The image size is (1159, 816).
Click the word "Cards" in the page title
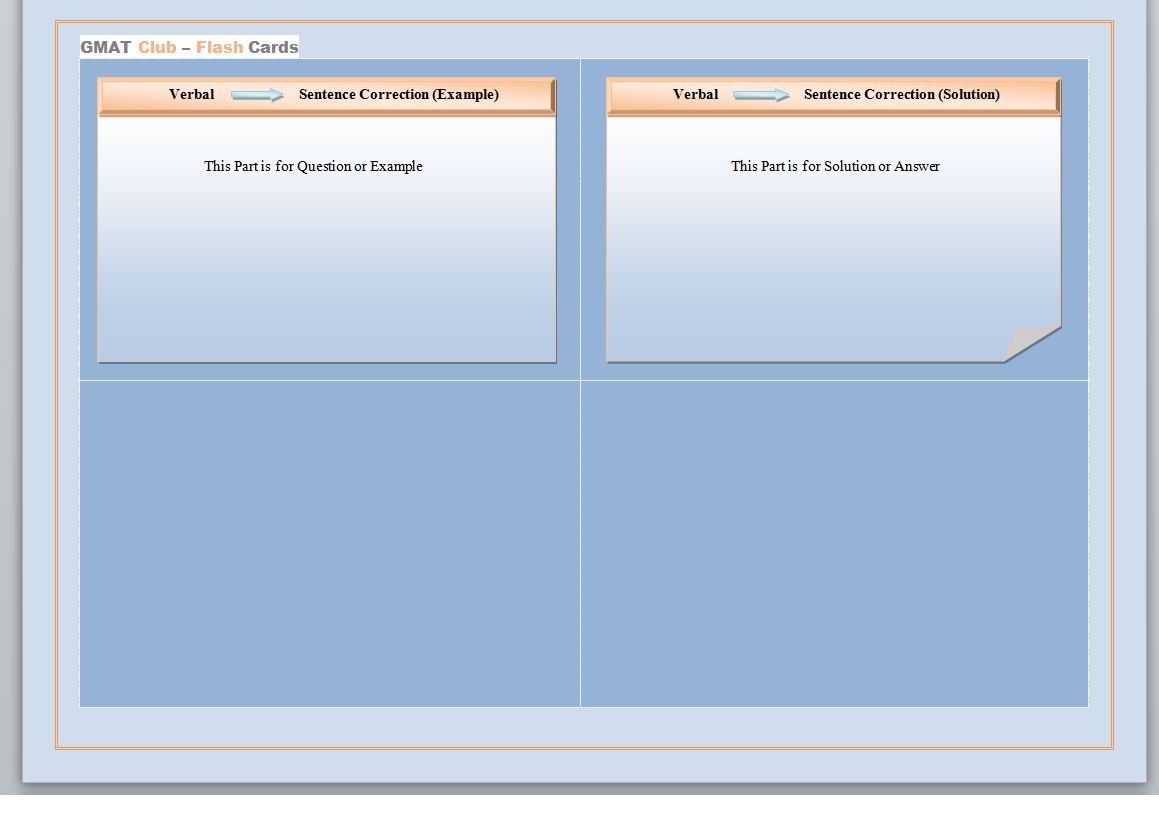tap(273, 47)
